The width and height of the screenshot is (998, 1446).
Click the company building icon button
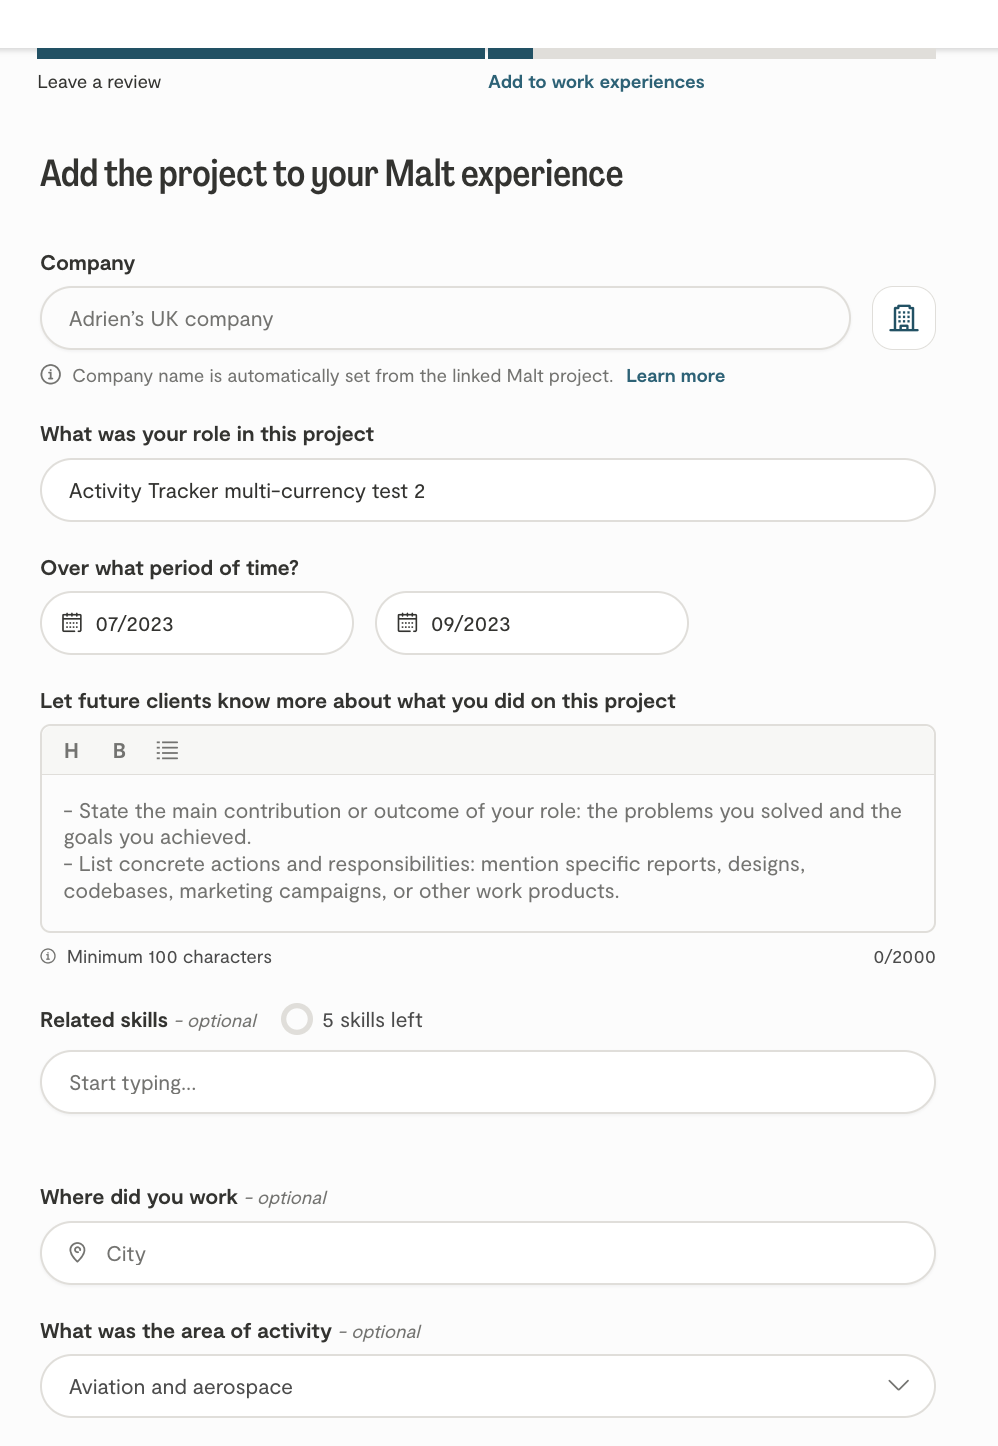coord(903,318)
